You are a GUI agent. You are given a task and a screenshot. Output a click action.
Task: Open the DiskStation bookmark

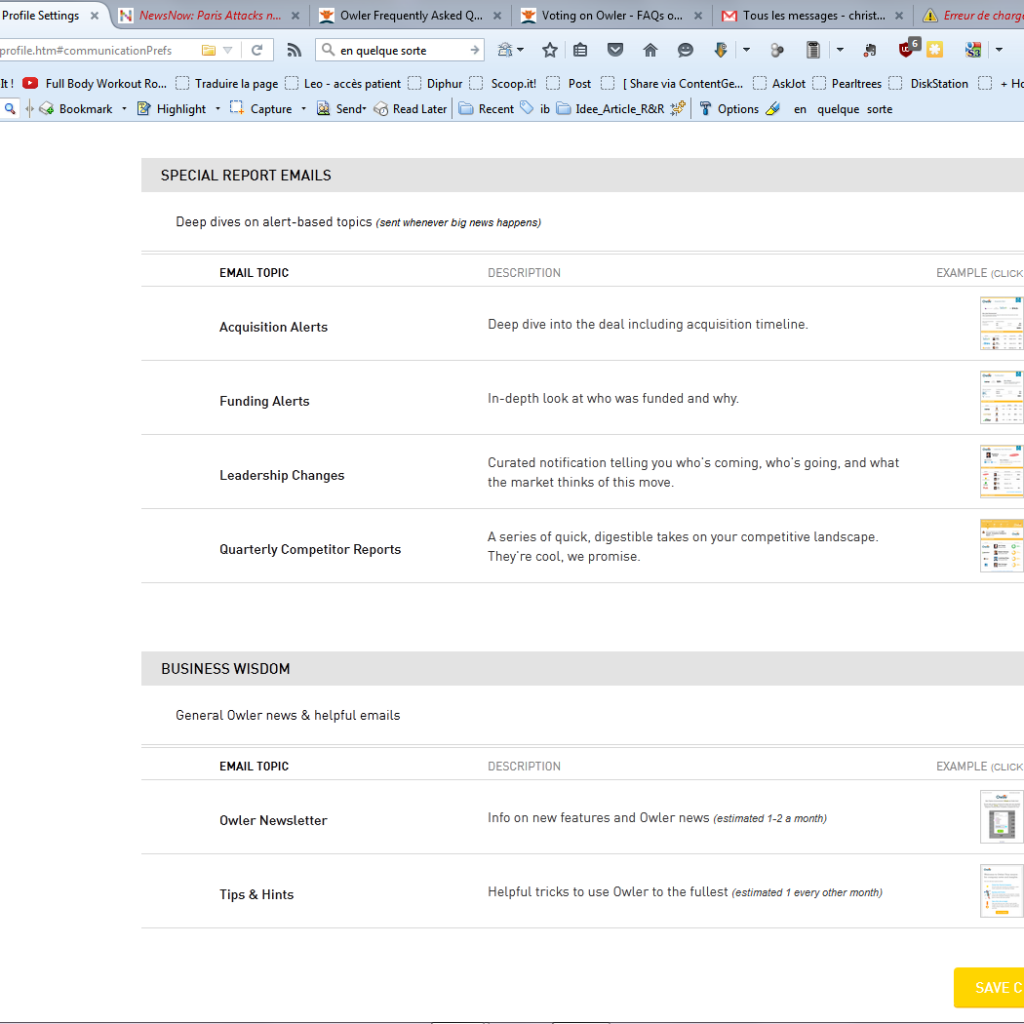929,84
